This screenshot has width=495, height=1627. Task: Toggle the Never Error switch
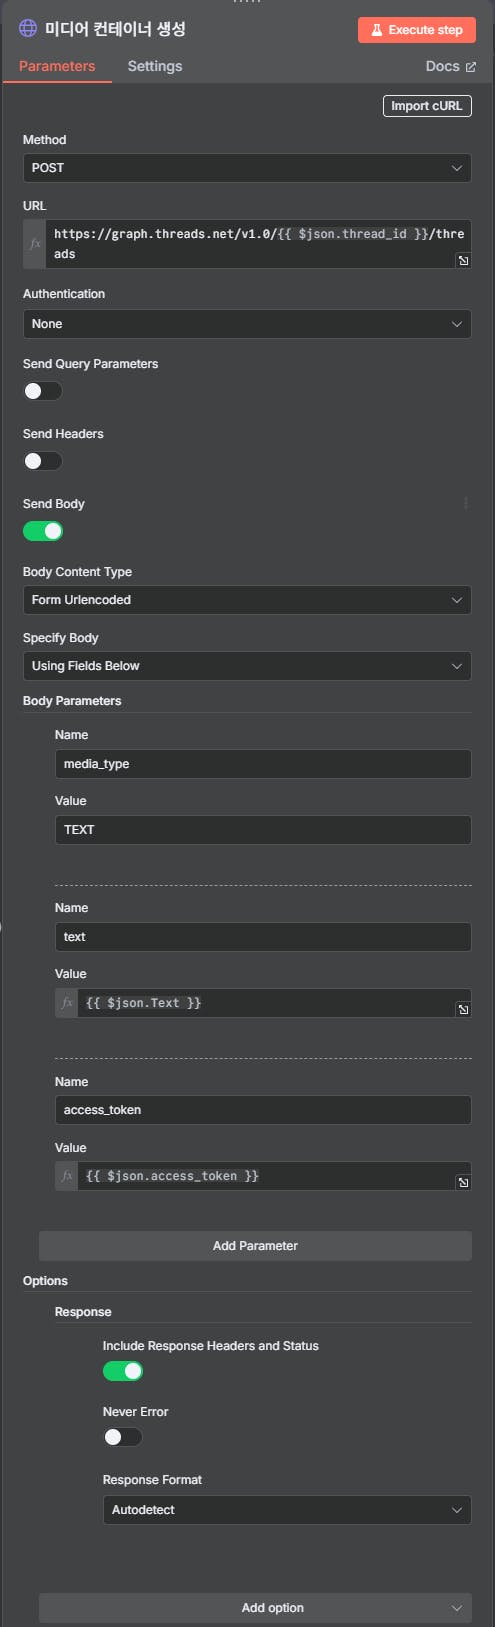pos(123,1437)
